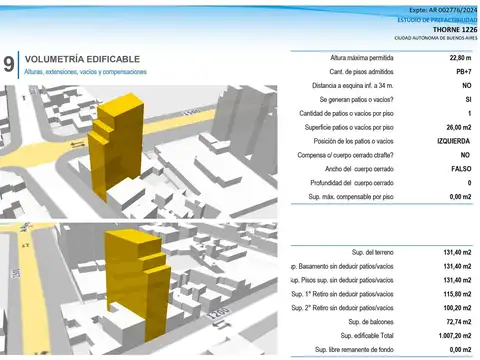Click 'CIUDAD AUTÓNOMA DE BUENOS AIRES' text
The width and height of the screenshot is (480, 360).
tap(436, 38)
